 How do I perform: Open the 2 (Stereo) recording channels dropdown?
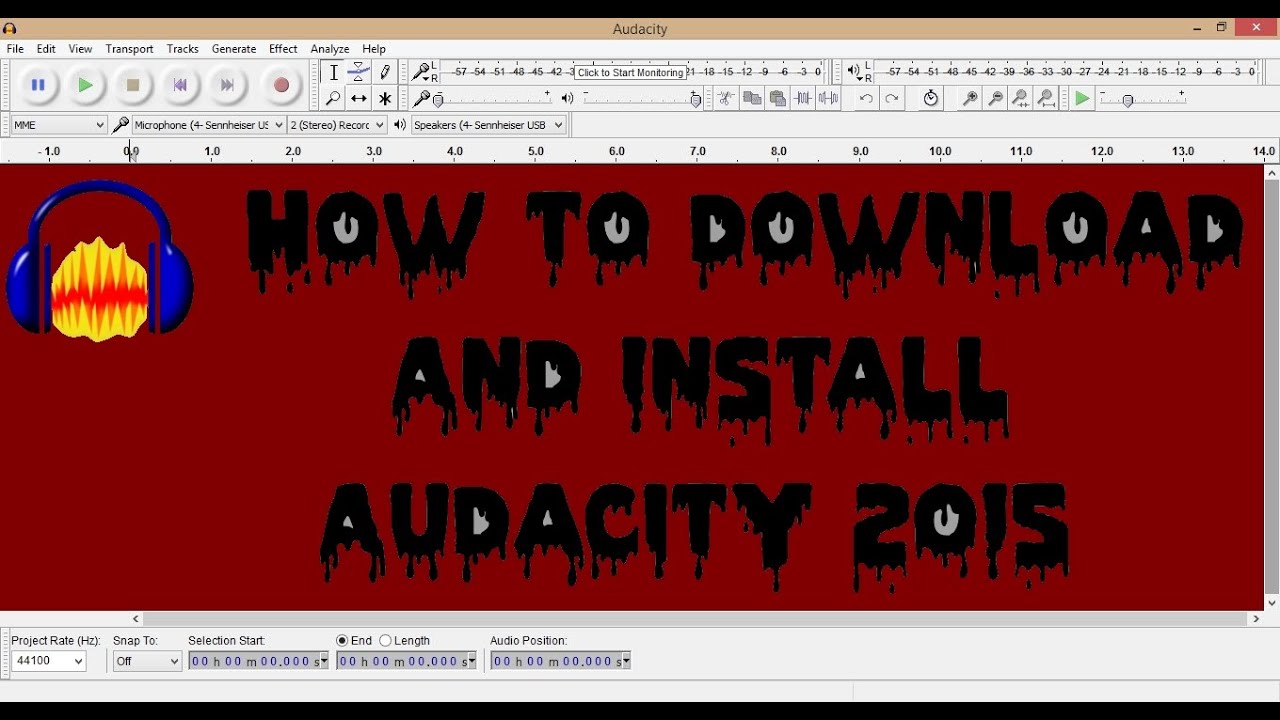pos(337,125)
